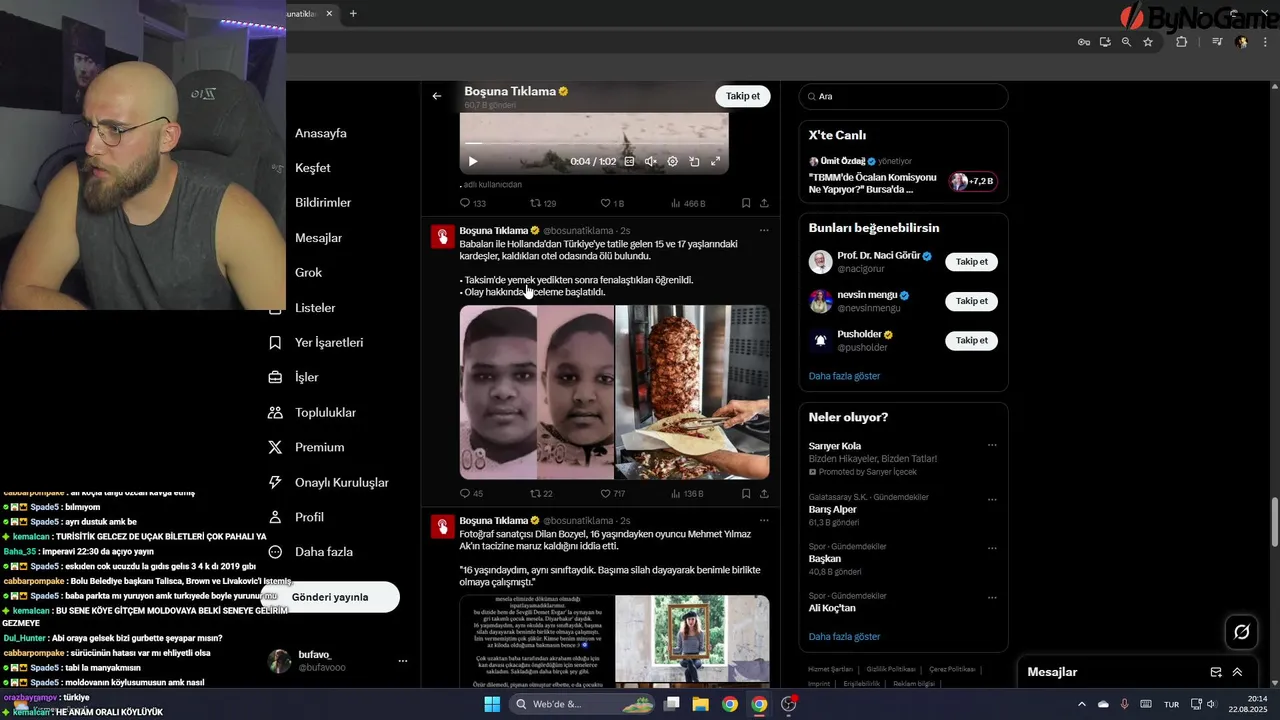Like the post with 1 B likes
Viewport: 1280px width, 720px height.
click(612, 203)
